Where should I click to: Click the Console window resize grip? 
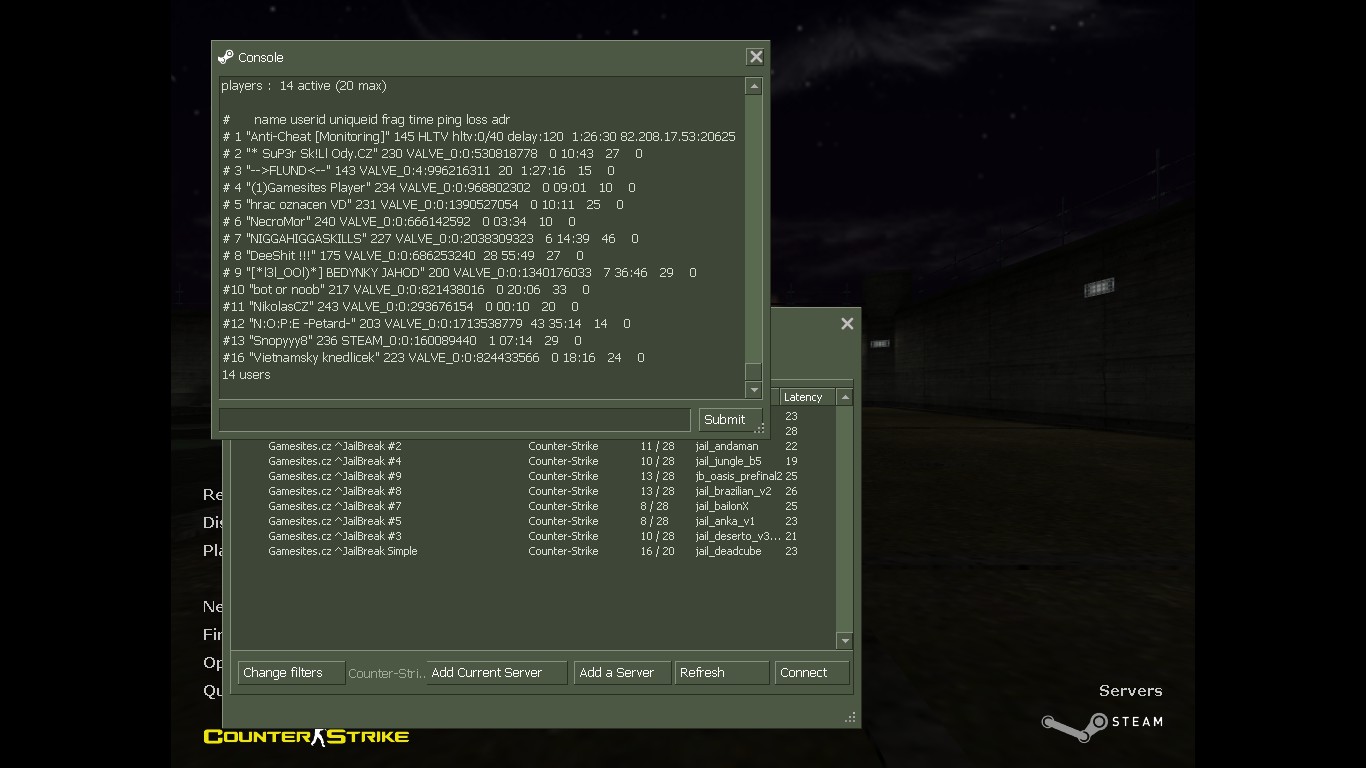[x=759, y=429]
